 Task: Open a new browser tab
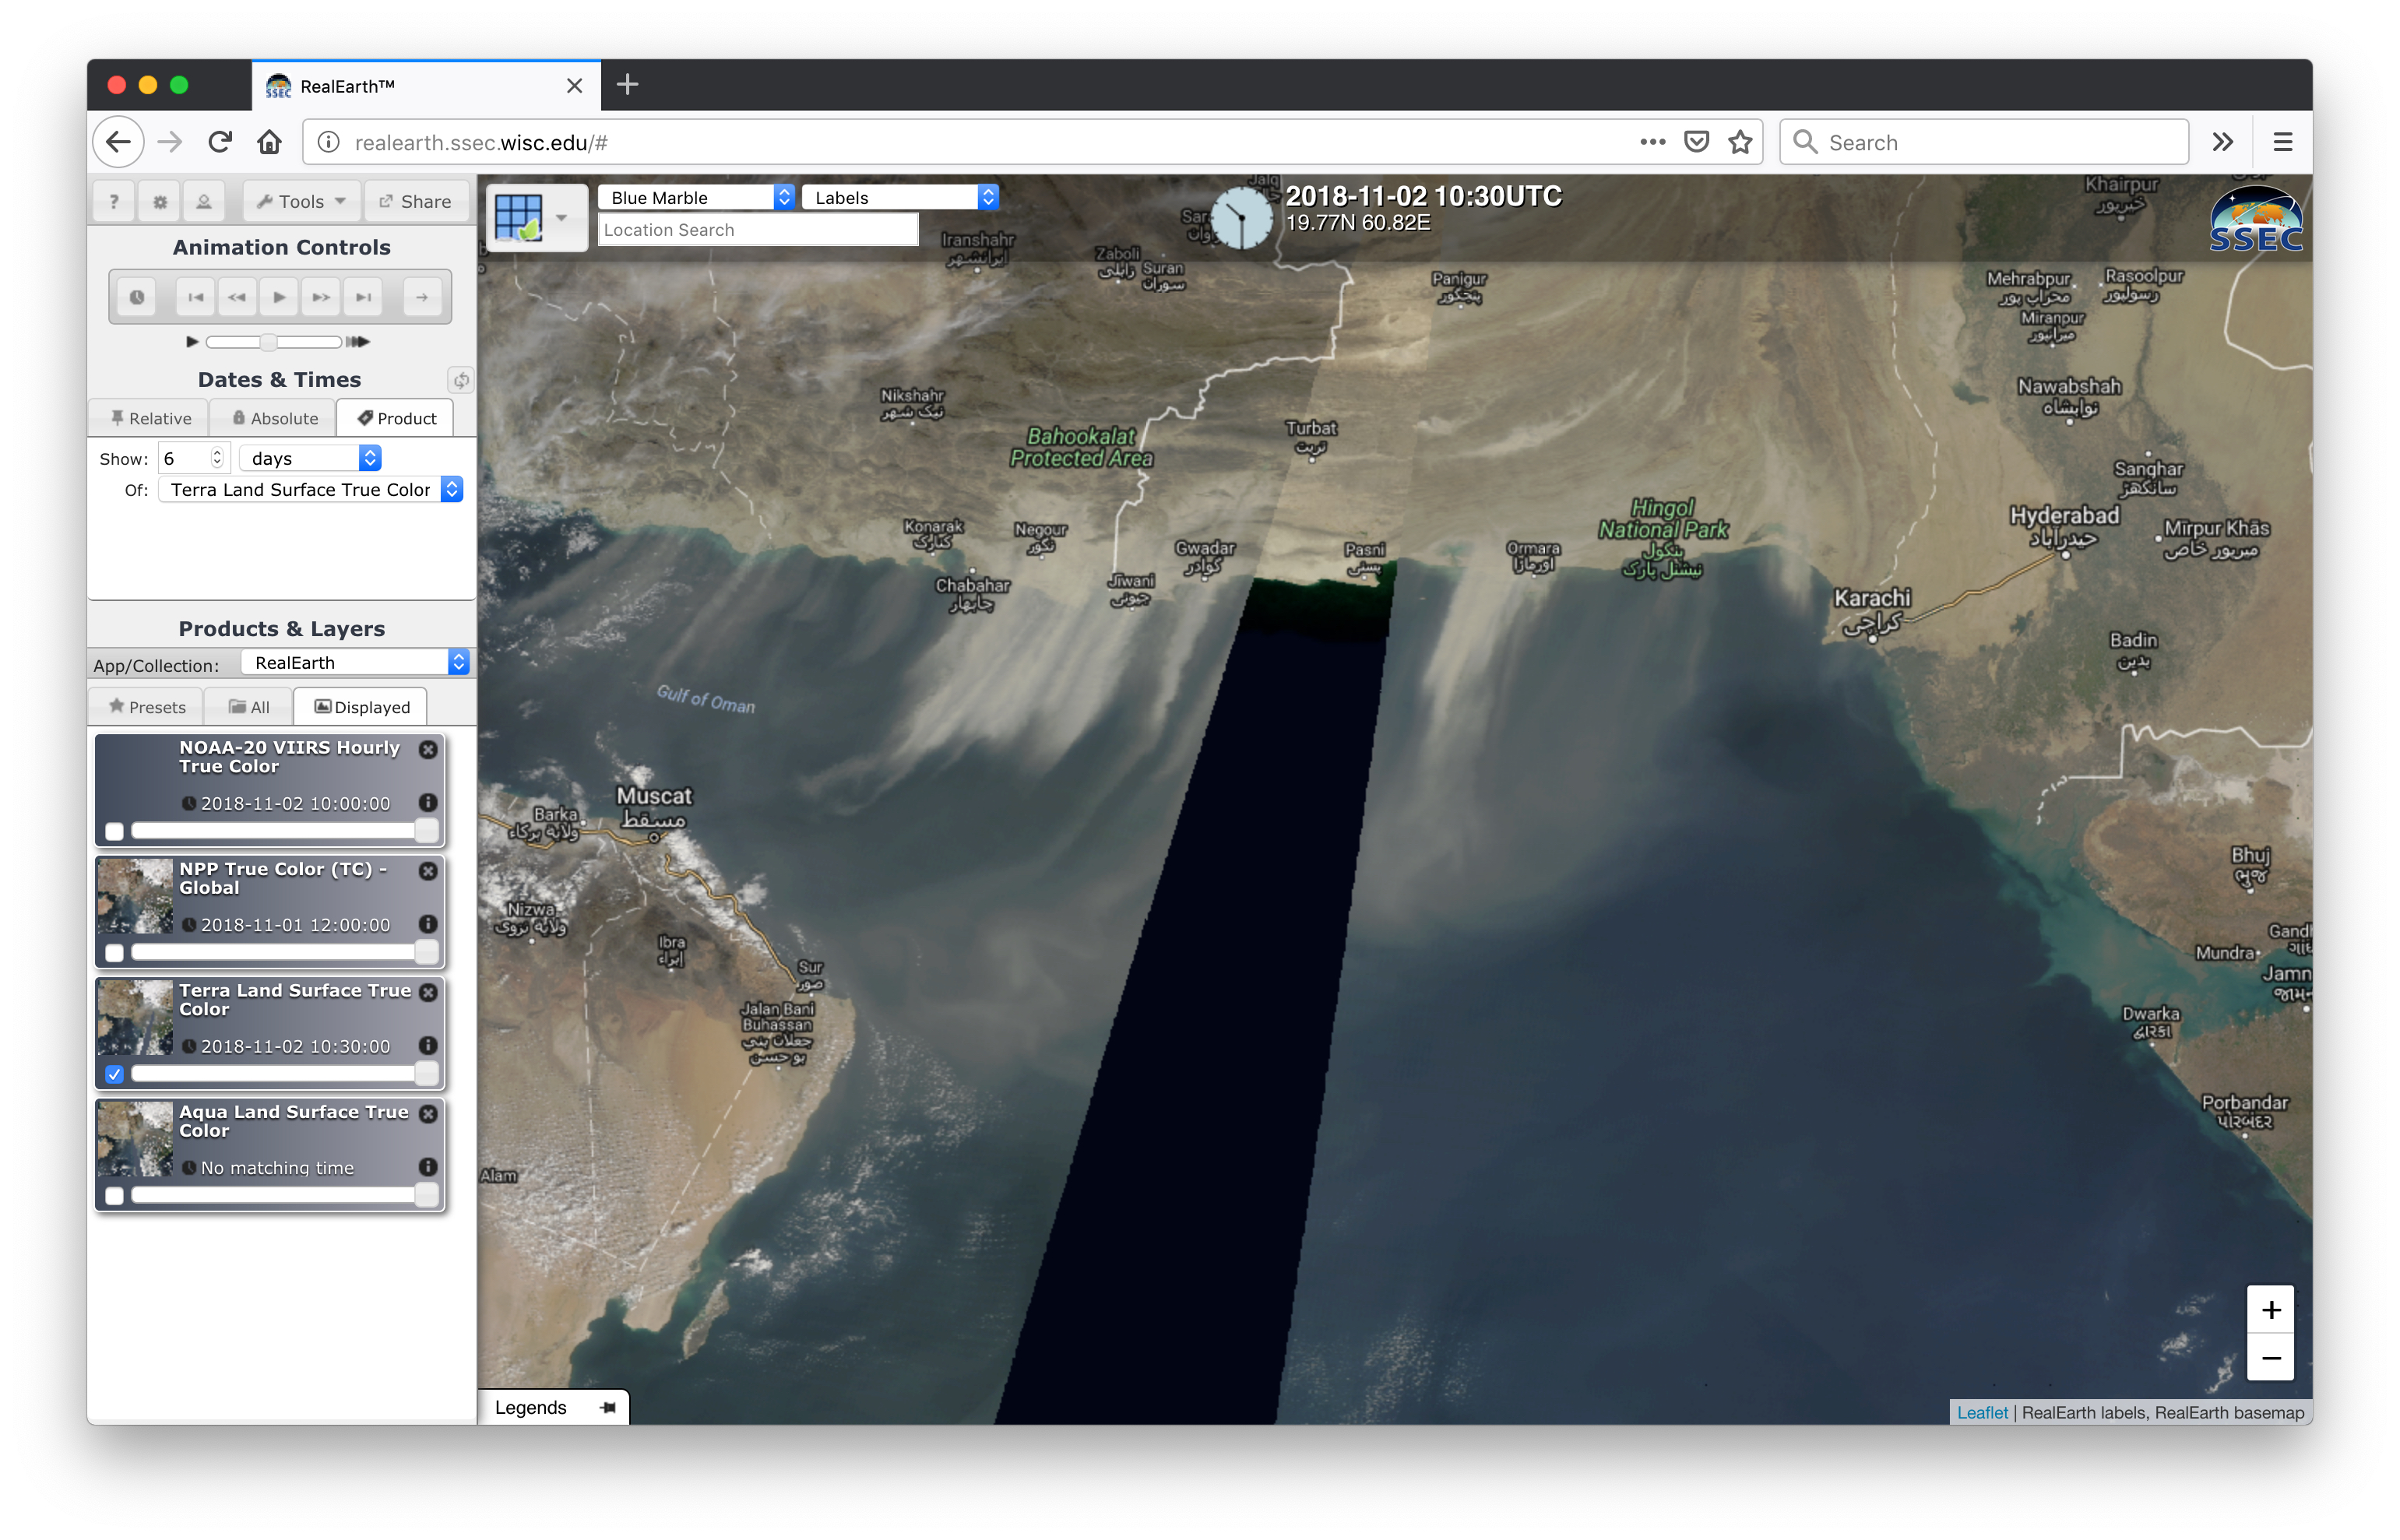point(627,85)
